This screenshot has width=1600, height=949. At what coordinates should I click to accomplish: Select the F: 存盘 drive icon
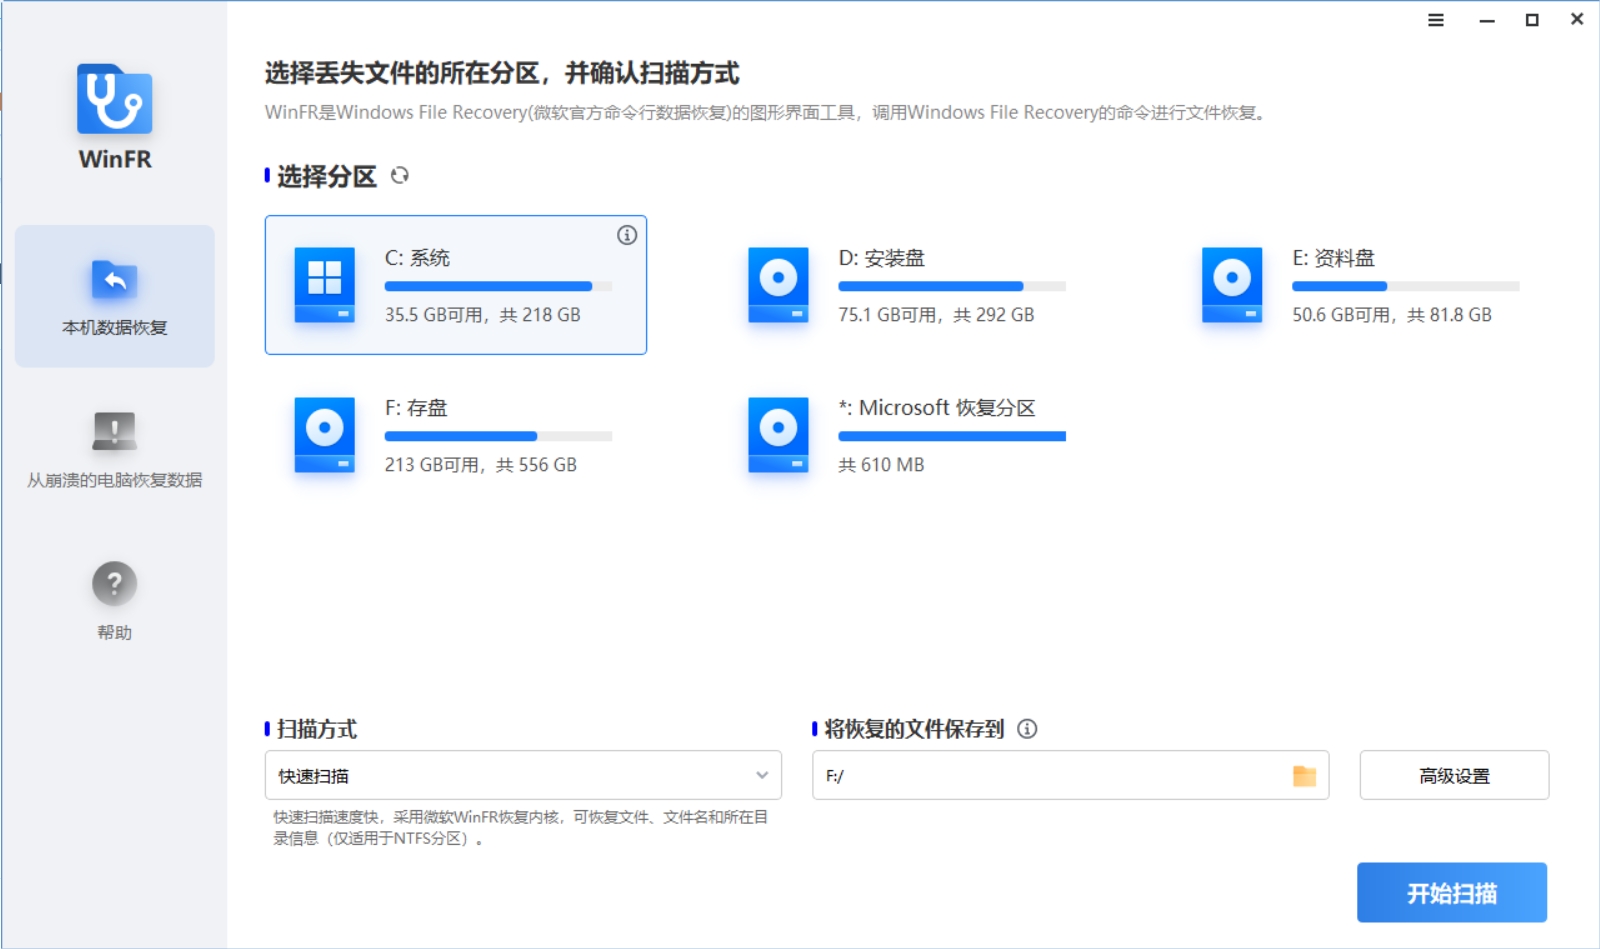pos(325,435)
